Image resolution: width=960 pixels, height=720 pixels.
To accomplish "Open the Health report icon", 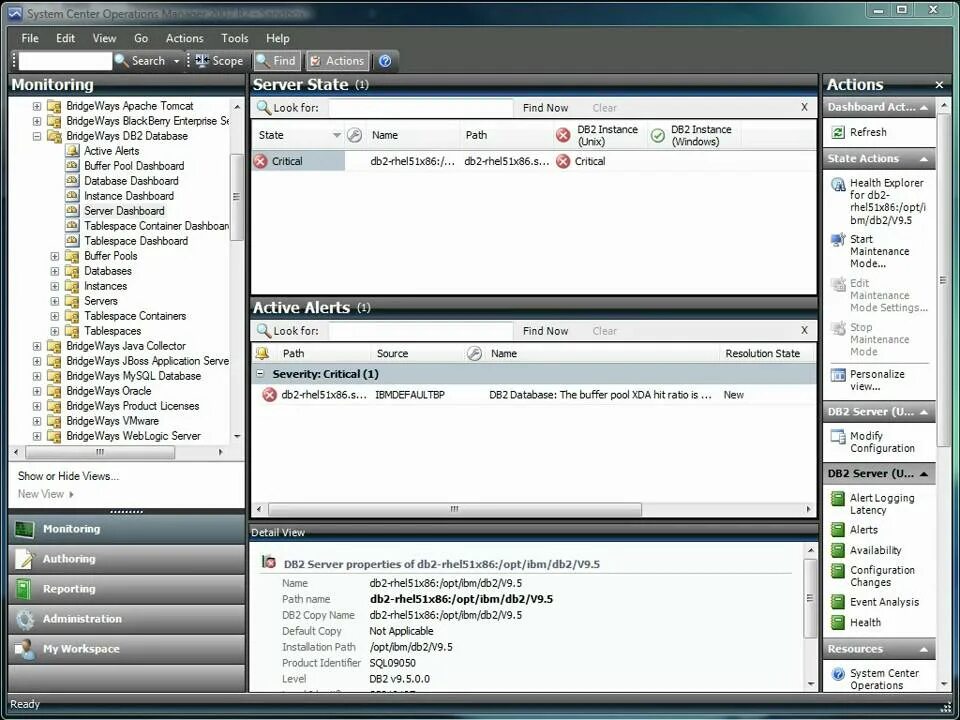I will pos(838,622).
